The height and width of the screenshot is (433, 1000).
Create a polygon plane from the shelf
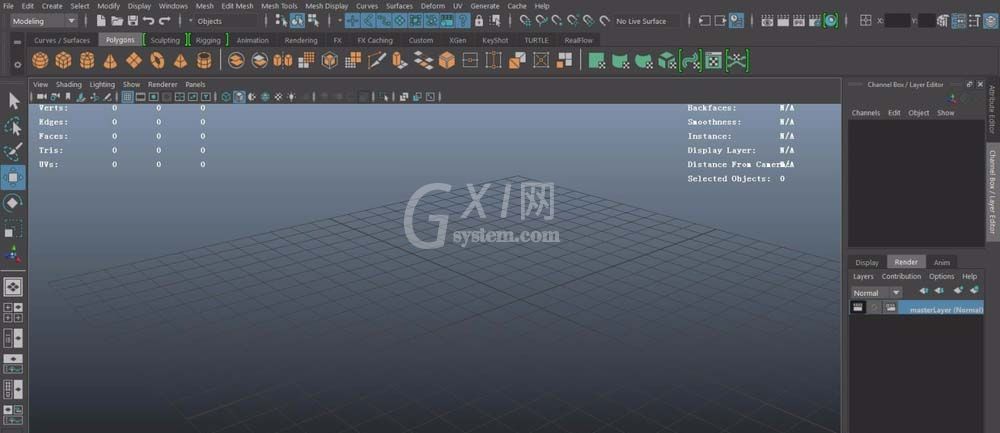point(133,61)
